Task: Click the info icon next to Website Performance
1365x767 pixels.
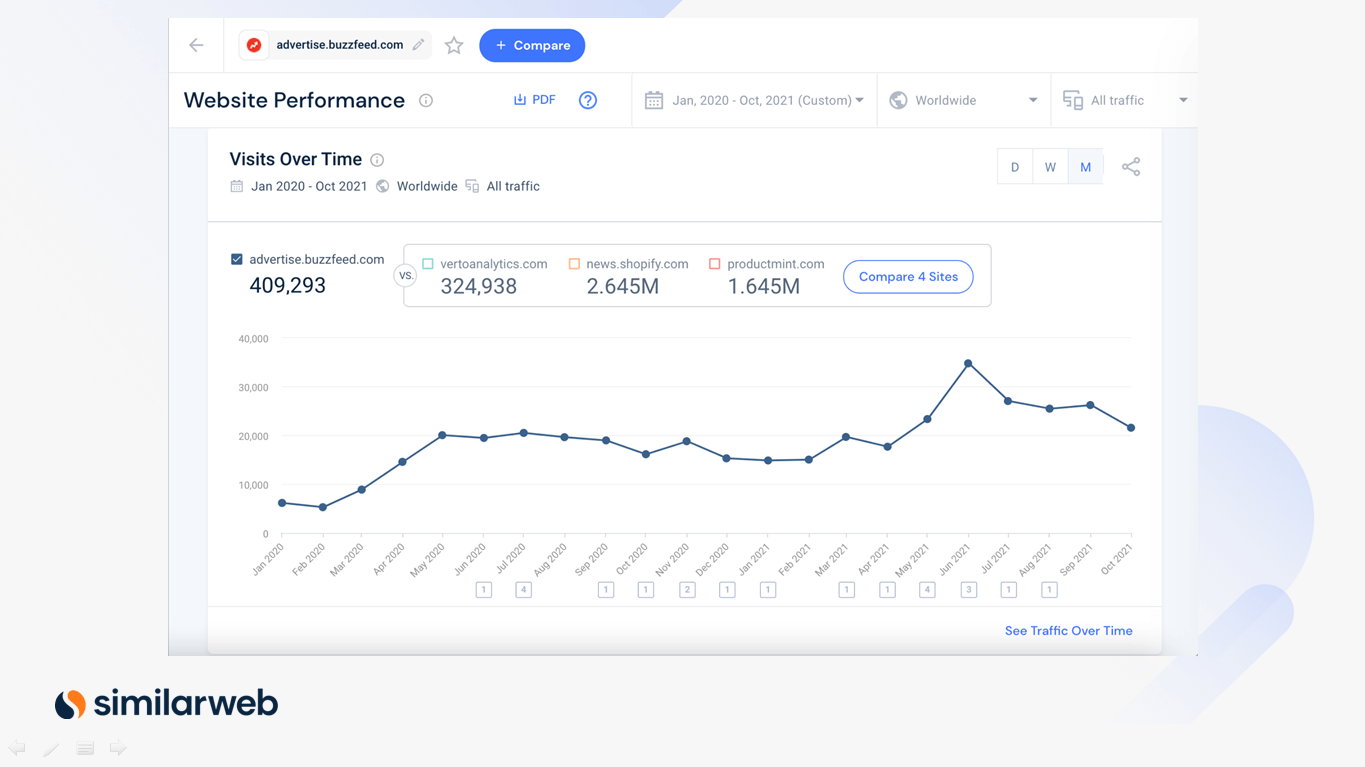Action: pos(426,100)
